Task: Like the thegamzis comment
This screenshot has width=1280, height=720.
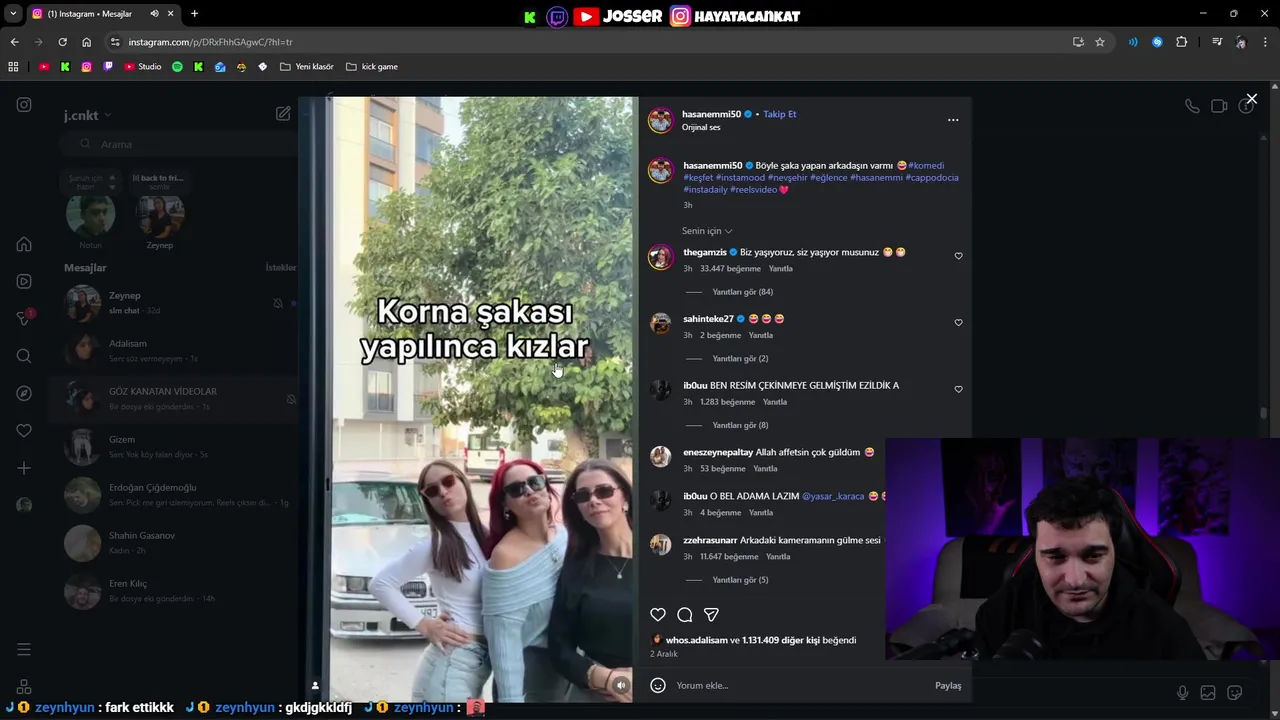Action: (958, 256)
